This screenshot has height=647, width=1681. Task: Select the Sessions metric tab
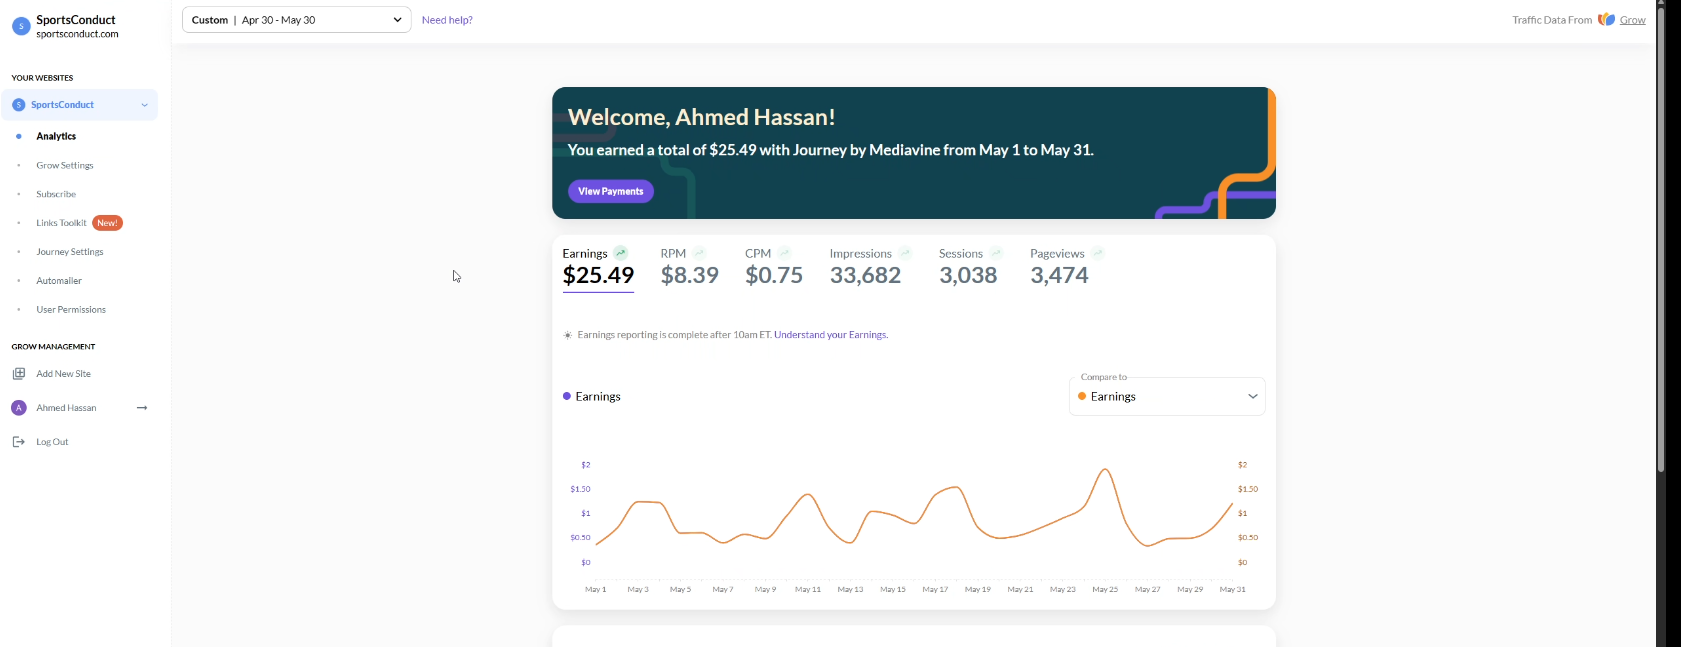970,267
